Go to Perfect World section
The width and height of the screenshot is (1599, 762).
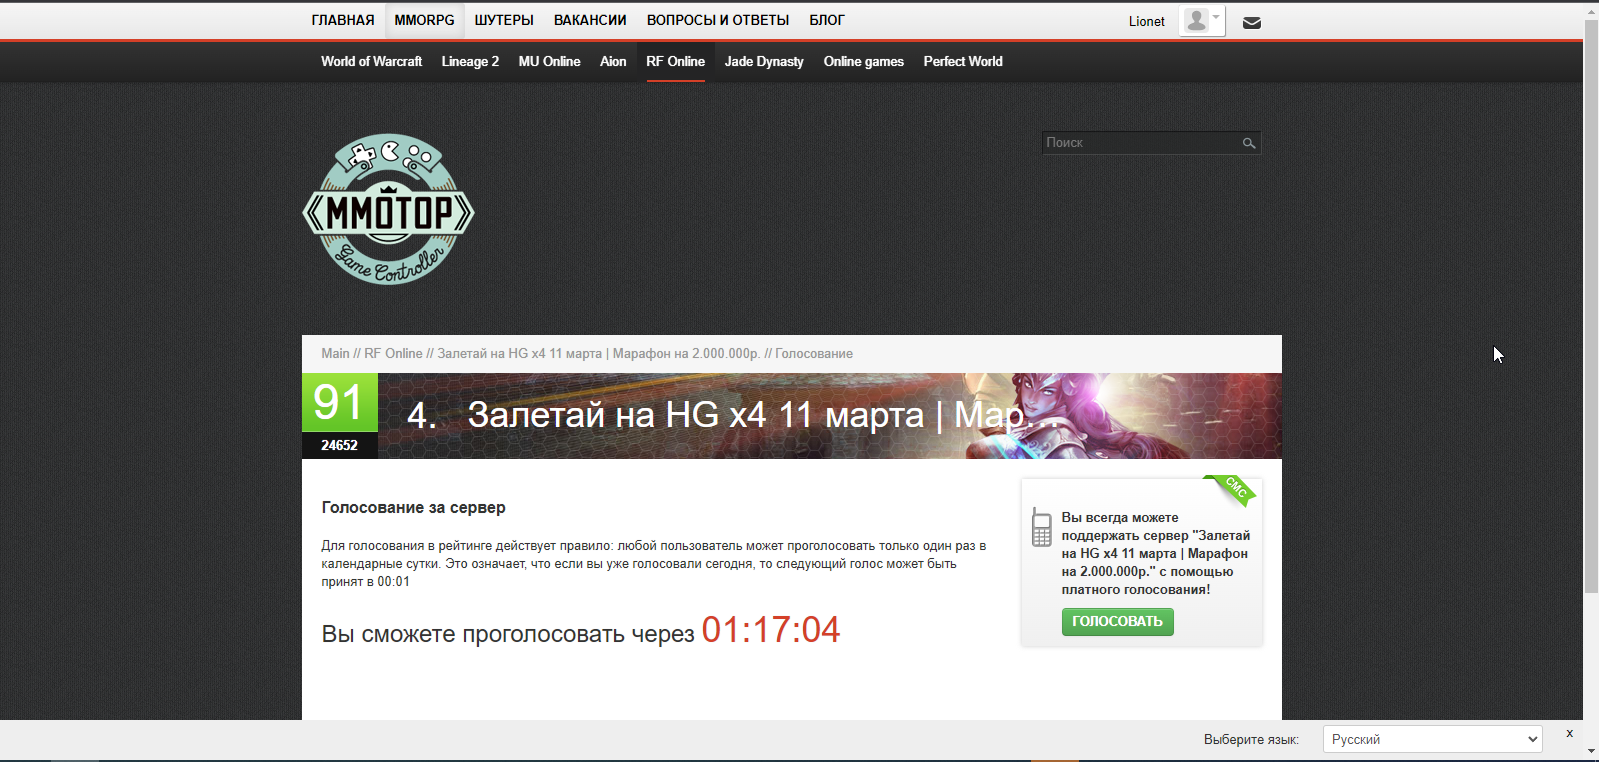point(963,61)
